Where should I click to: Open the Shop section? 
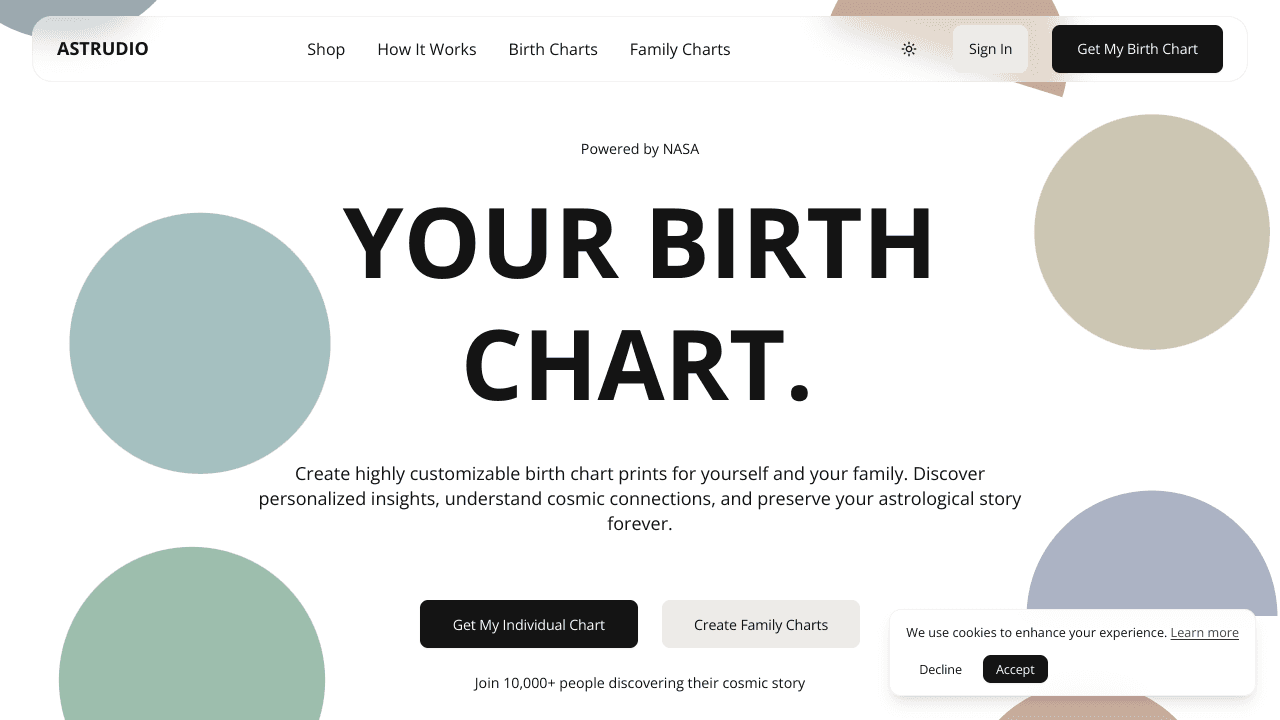coord(326,49)
